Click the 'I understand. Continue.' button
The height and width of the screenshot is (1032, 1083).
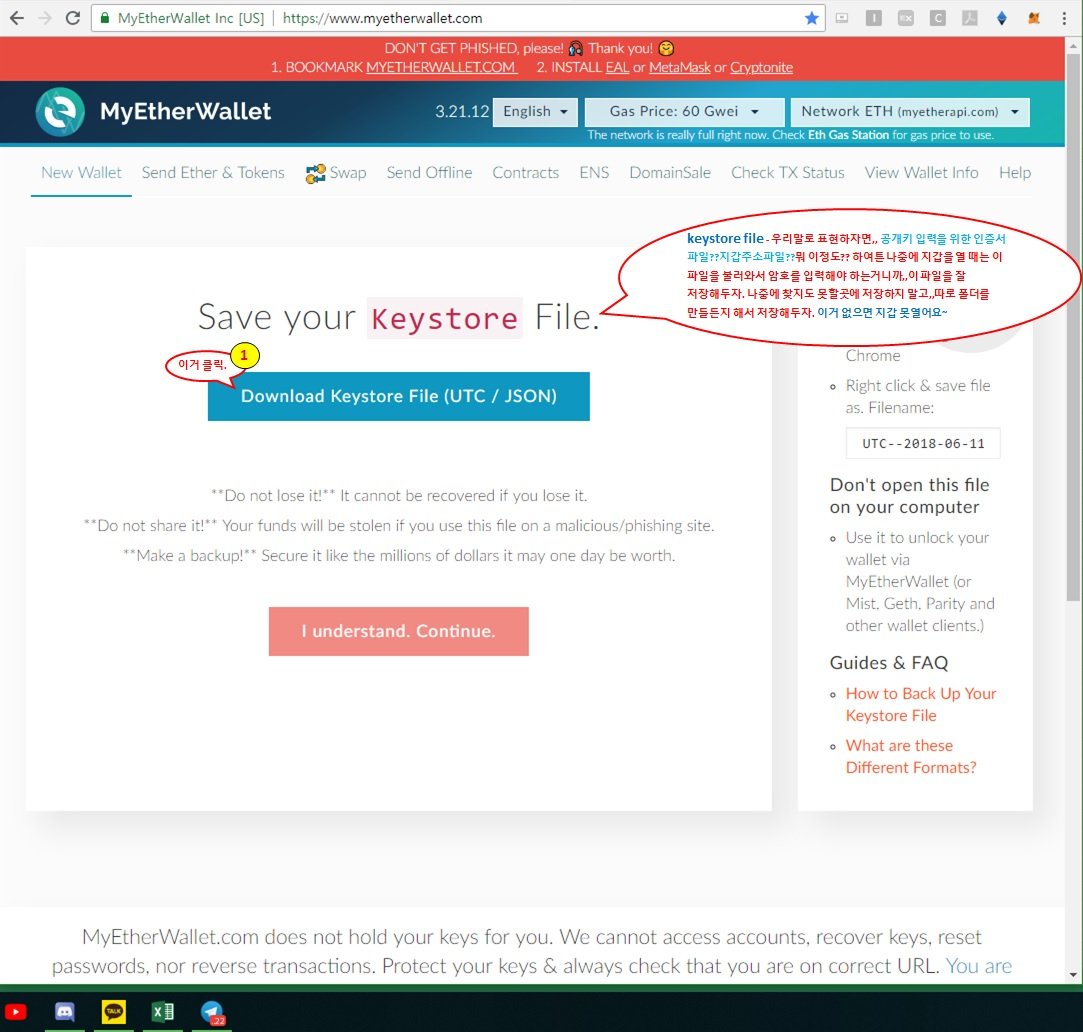click(399, 631)
